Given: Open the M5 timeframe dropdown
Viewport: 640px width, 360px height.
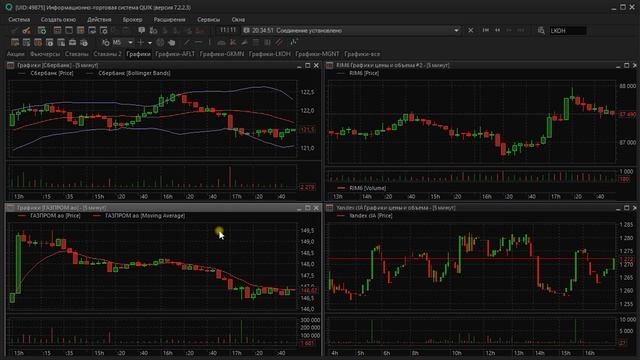Looking at the screenshot, I should pyautogui.click(x=130, y=42).
